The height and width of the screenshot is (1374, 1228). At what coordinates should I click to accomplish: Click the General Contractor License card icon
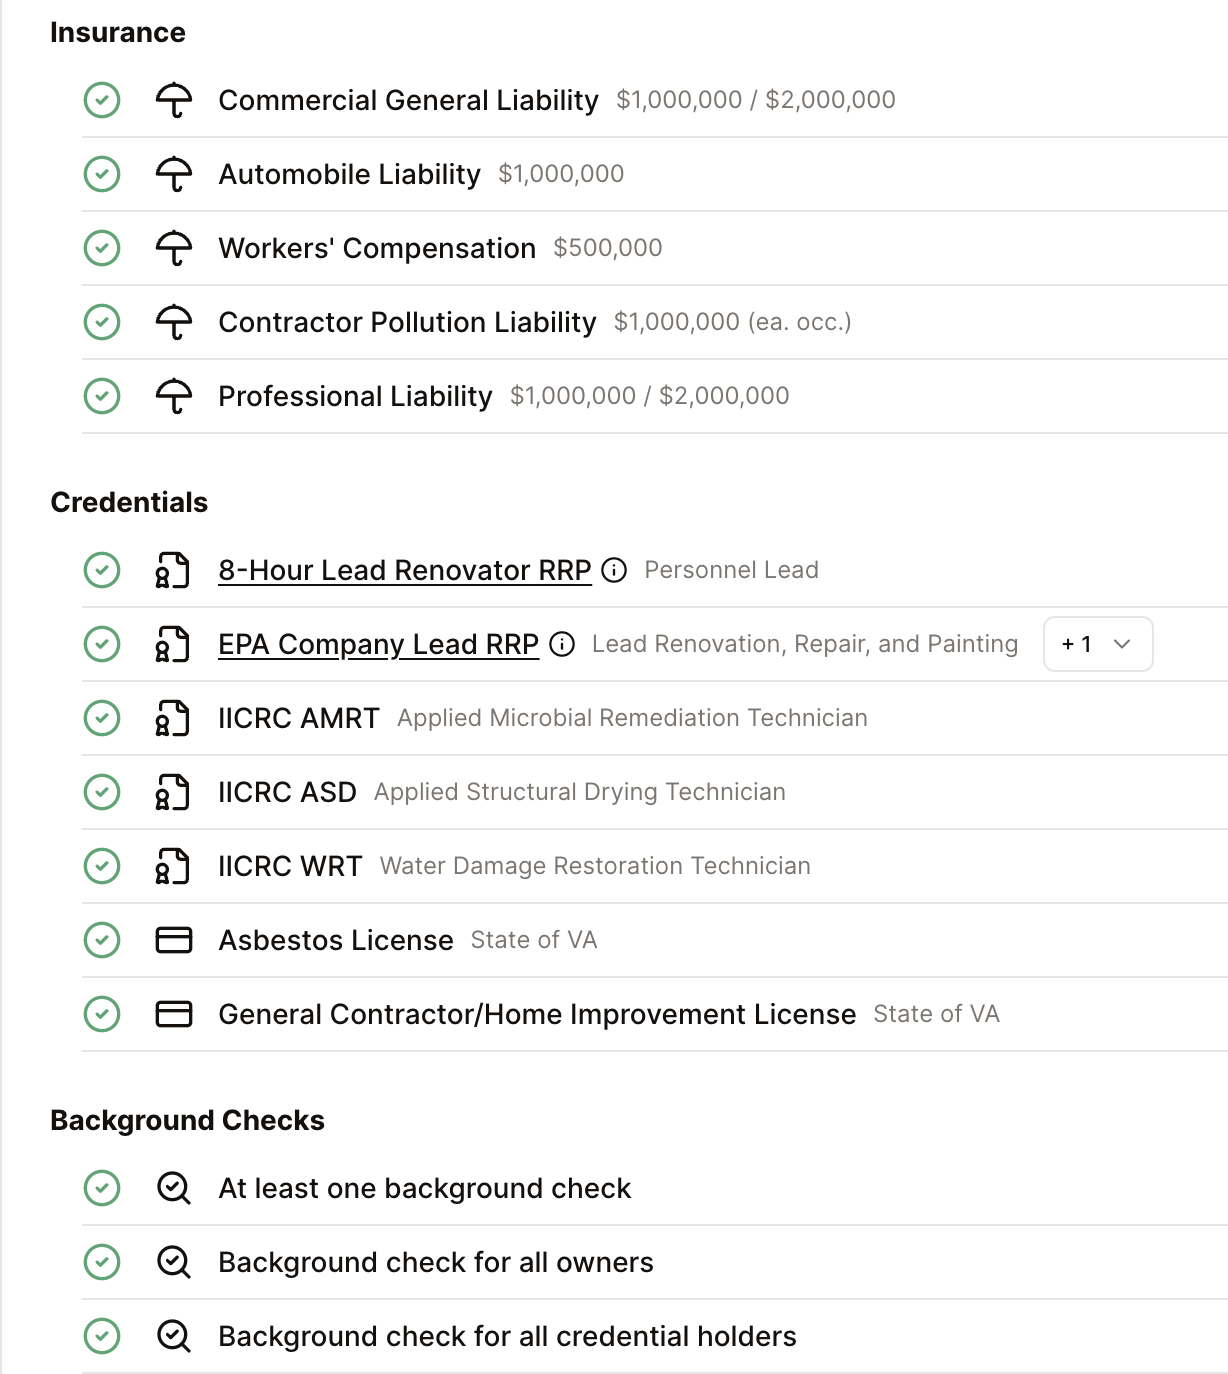173,1014
